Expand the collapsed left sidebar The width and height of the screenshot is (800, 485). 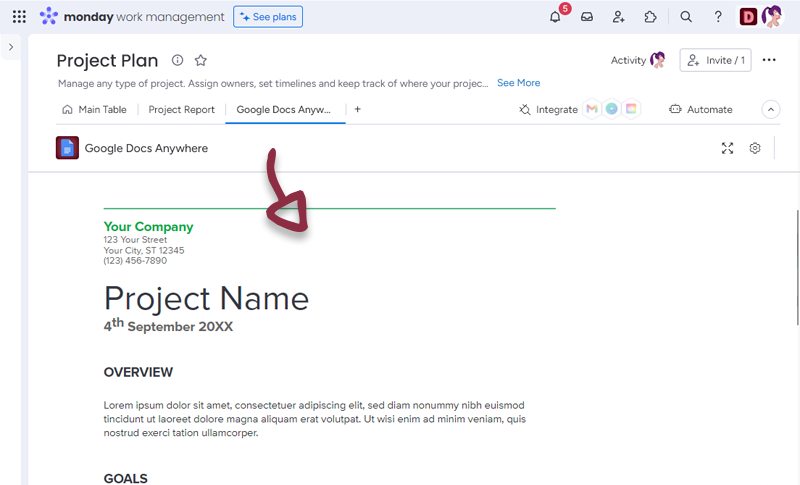11,47
